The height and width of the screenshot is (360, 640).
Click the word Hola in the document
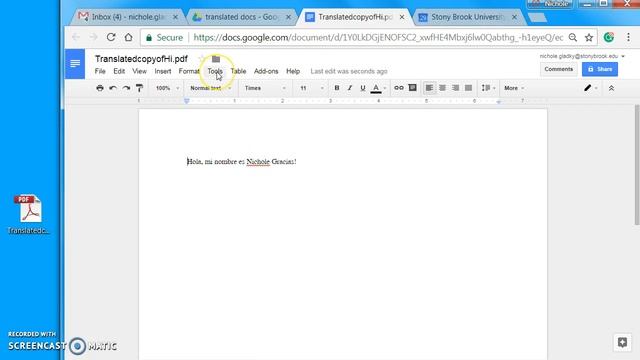(x=195, y=162)
